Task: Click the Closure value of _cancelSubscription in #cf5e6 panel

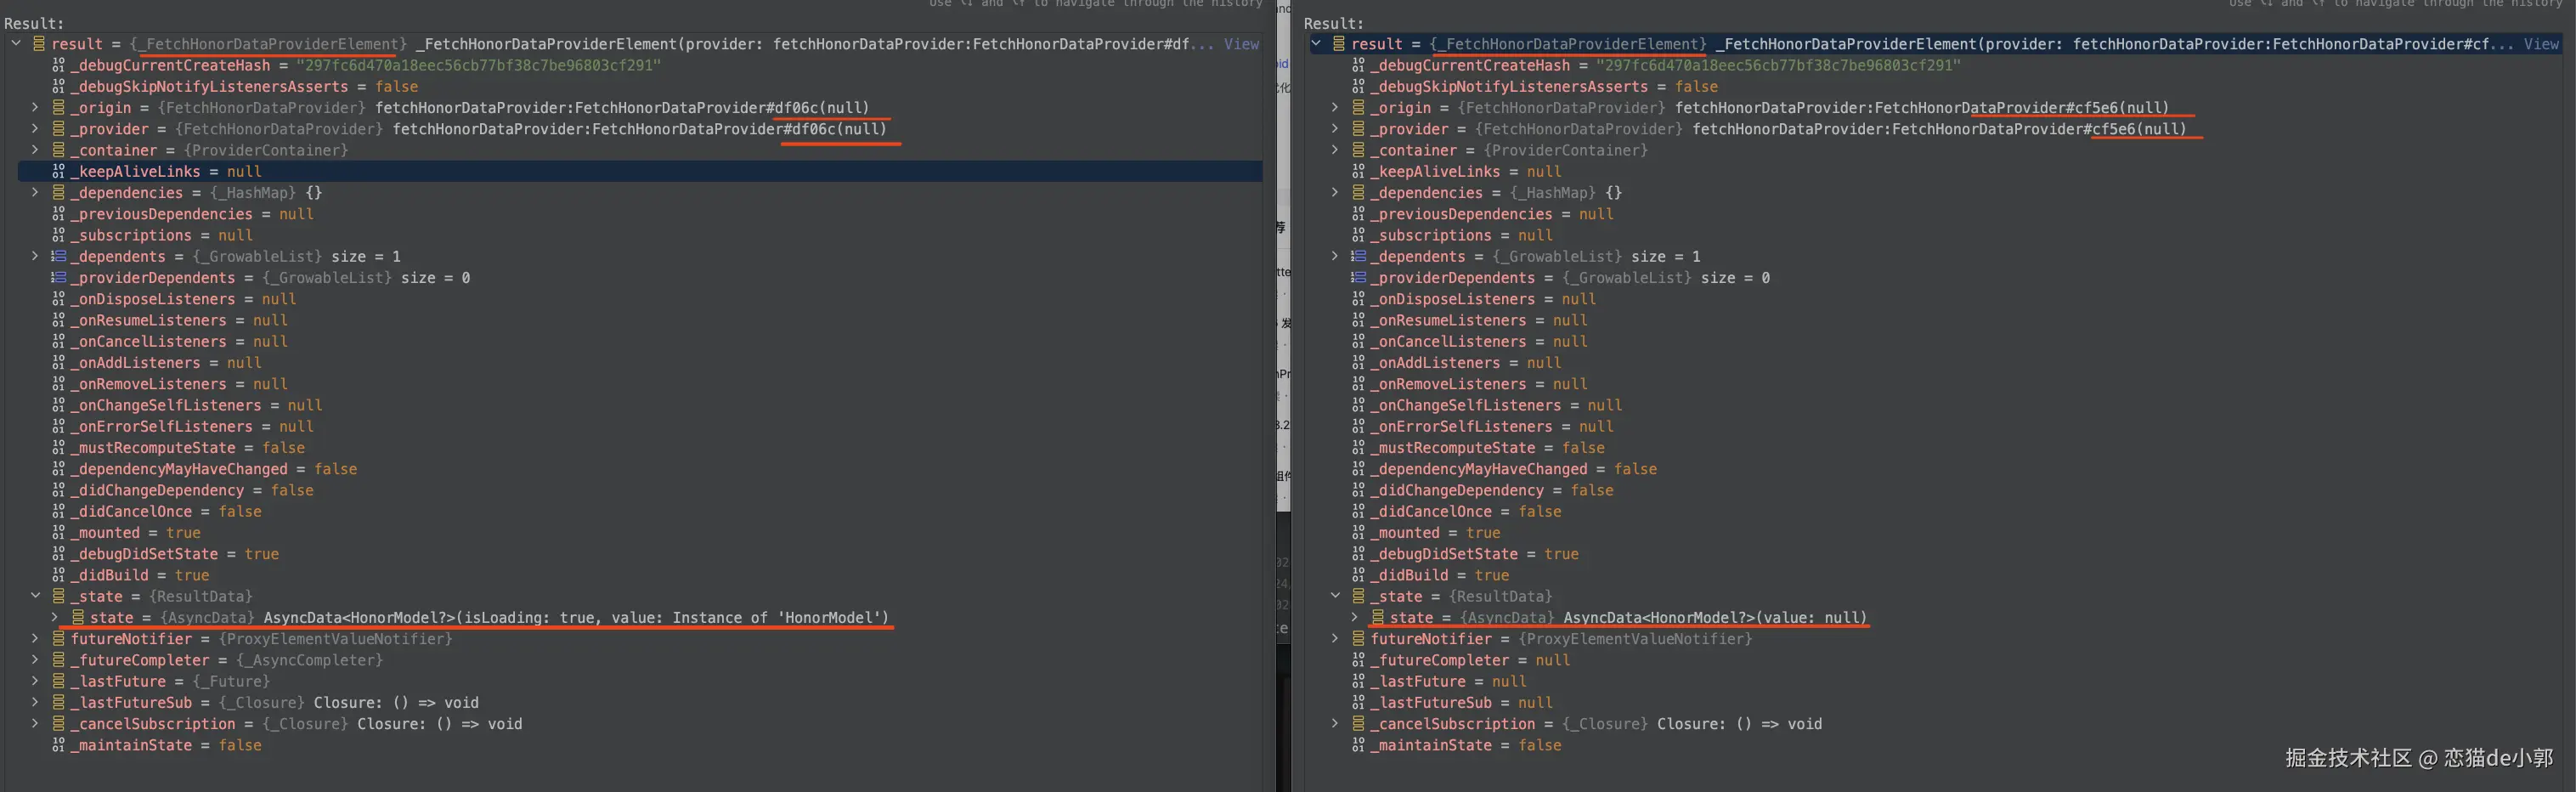Action: pos(1739,724)
